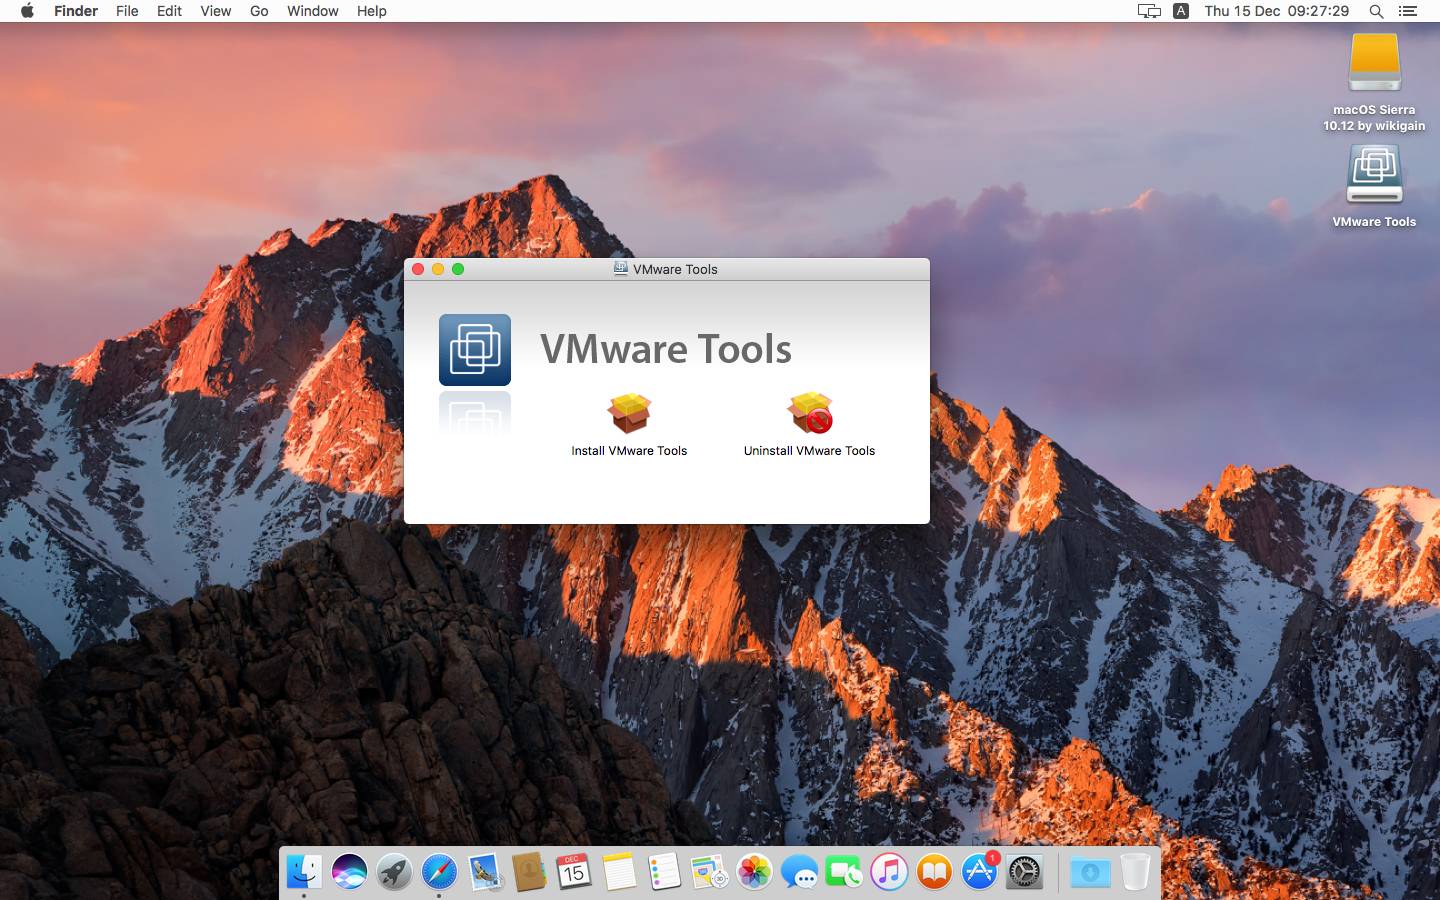The image size is (1440, 900).
Task: Select the macOS Sierra drive on the desktop
Action: pyautogui.click(x=1374, y=64)
